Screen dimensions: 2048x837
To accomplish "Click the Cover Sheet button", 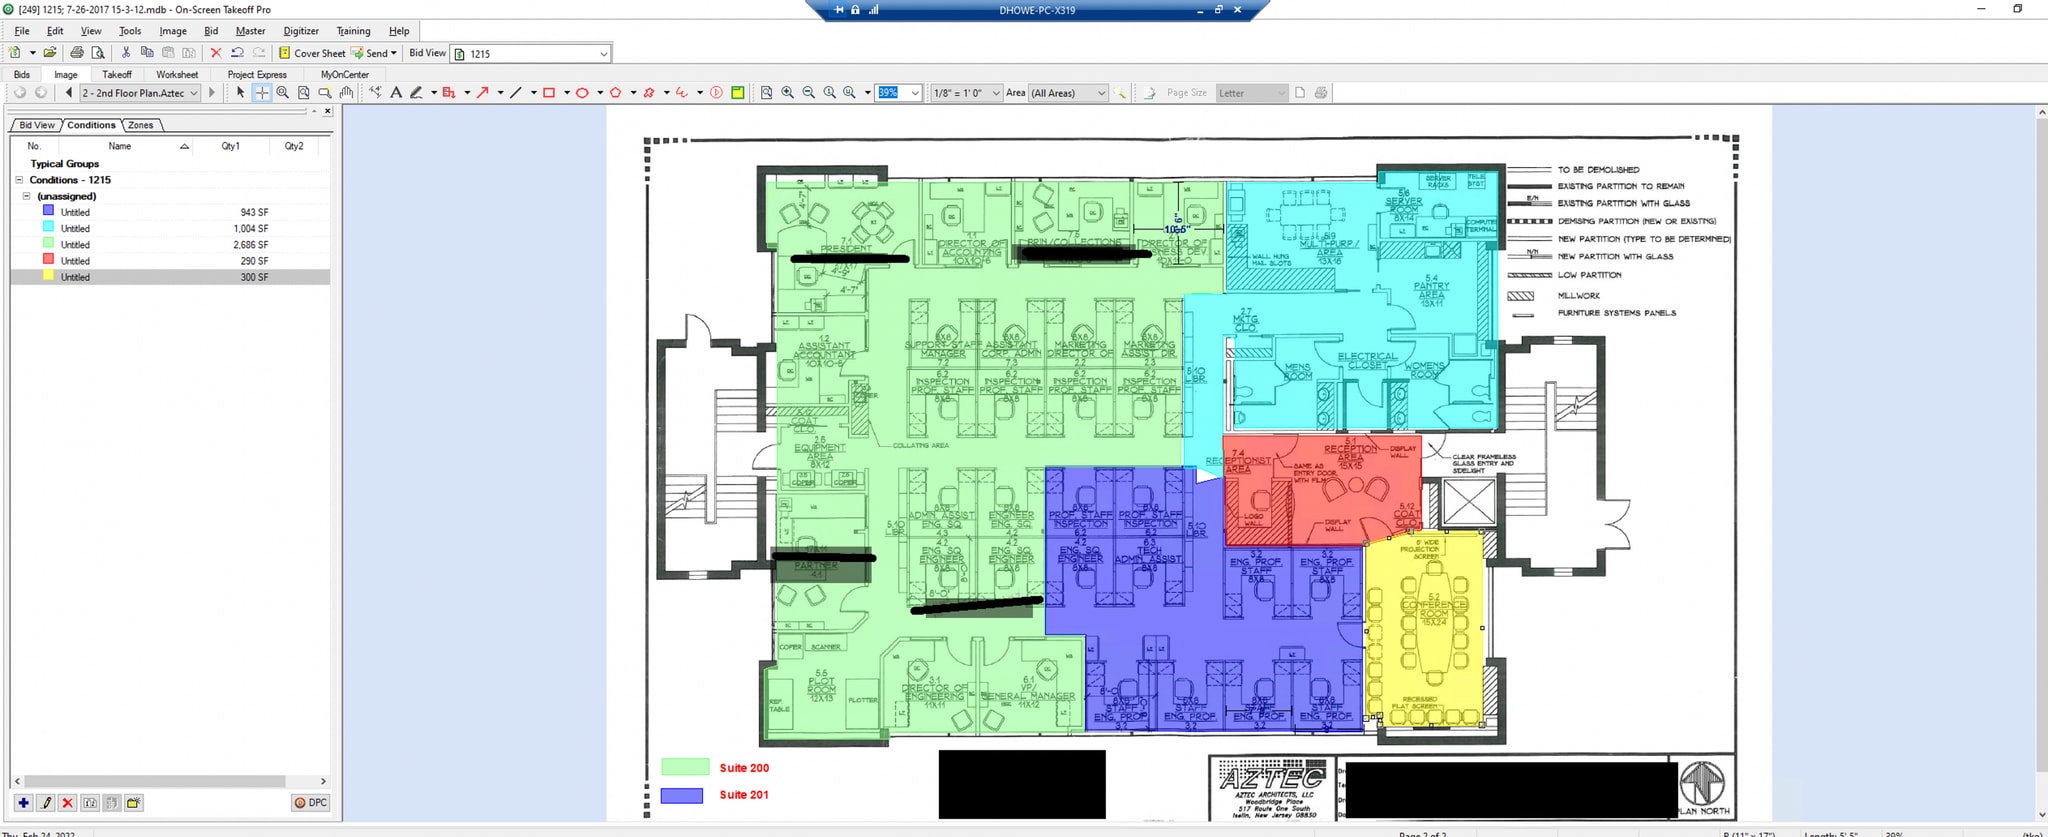I will [x=312, y=53].
